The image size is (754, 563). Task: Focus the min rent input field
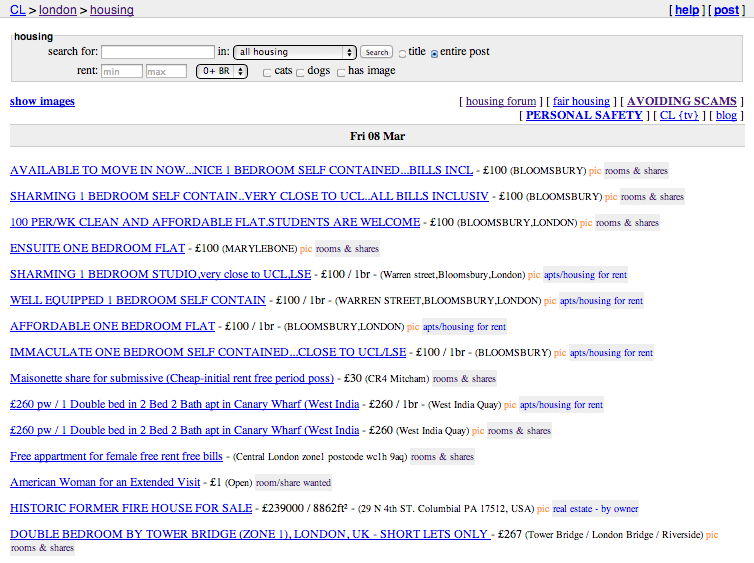click(122, 71)
